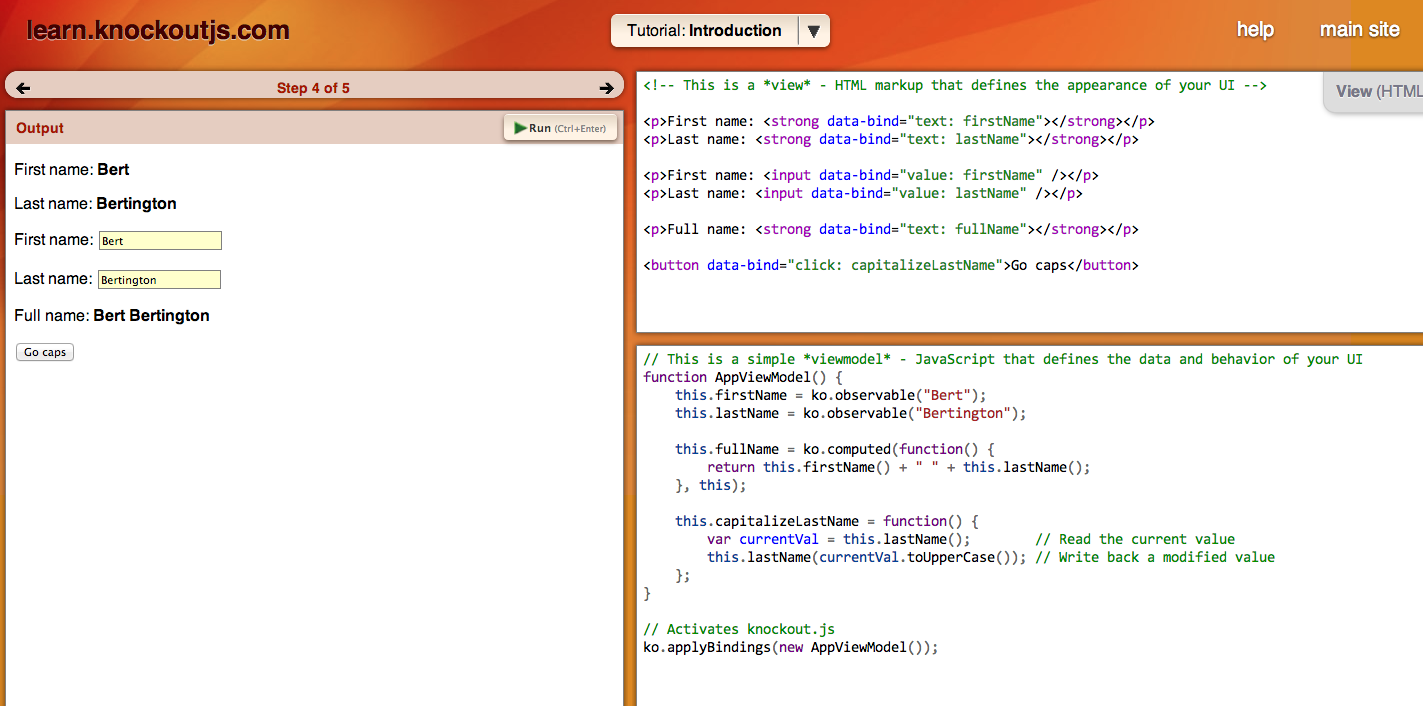Click the ko.observable("Bert") code line
Image resolution: width=1423 pixels, height=706 pixels.
[x=831, y=396]
